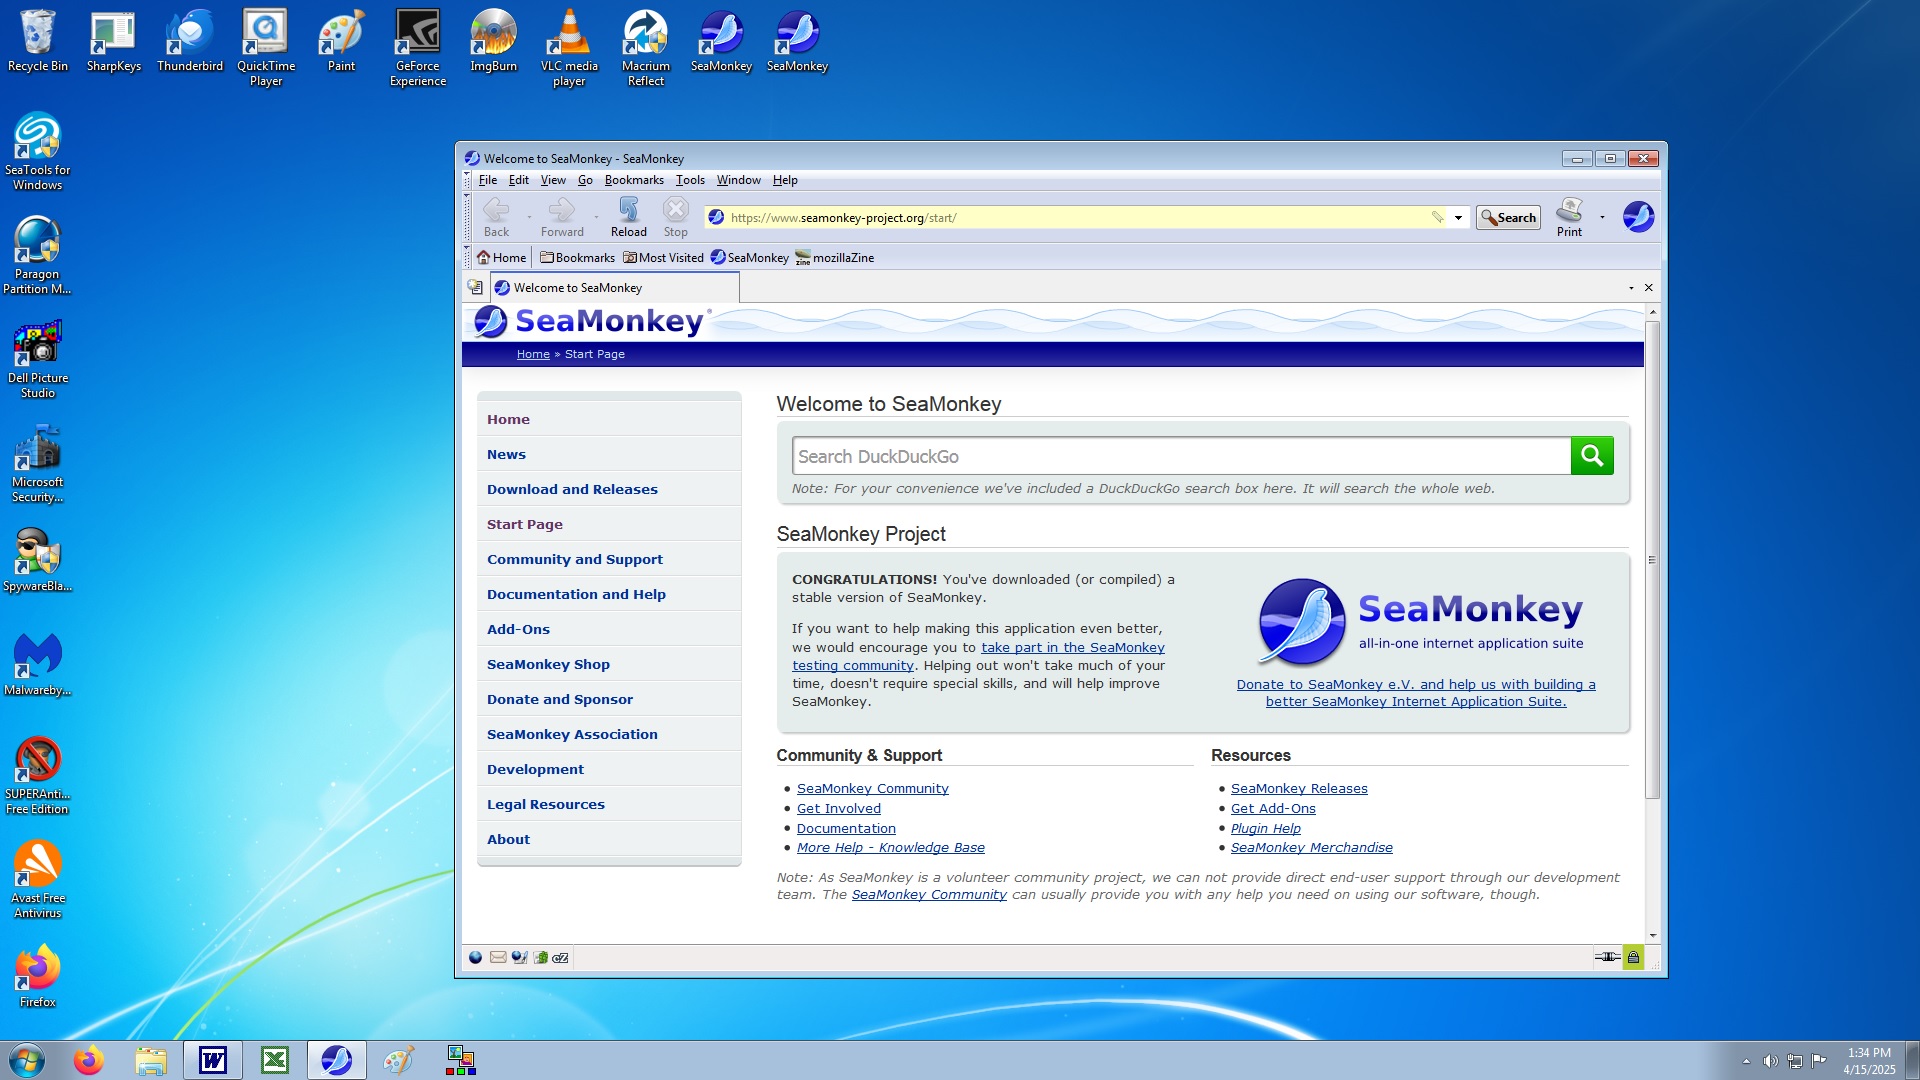
Task: Open the Go menu
Action: coord(585,180)
